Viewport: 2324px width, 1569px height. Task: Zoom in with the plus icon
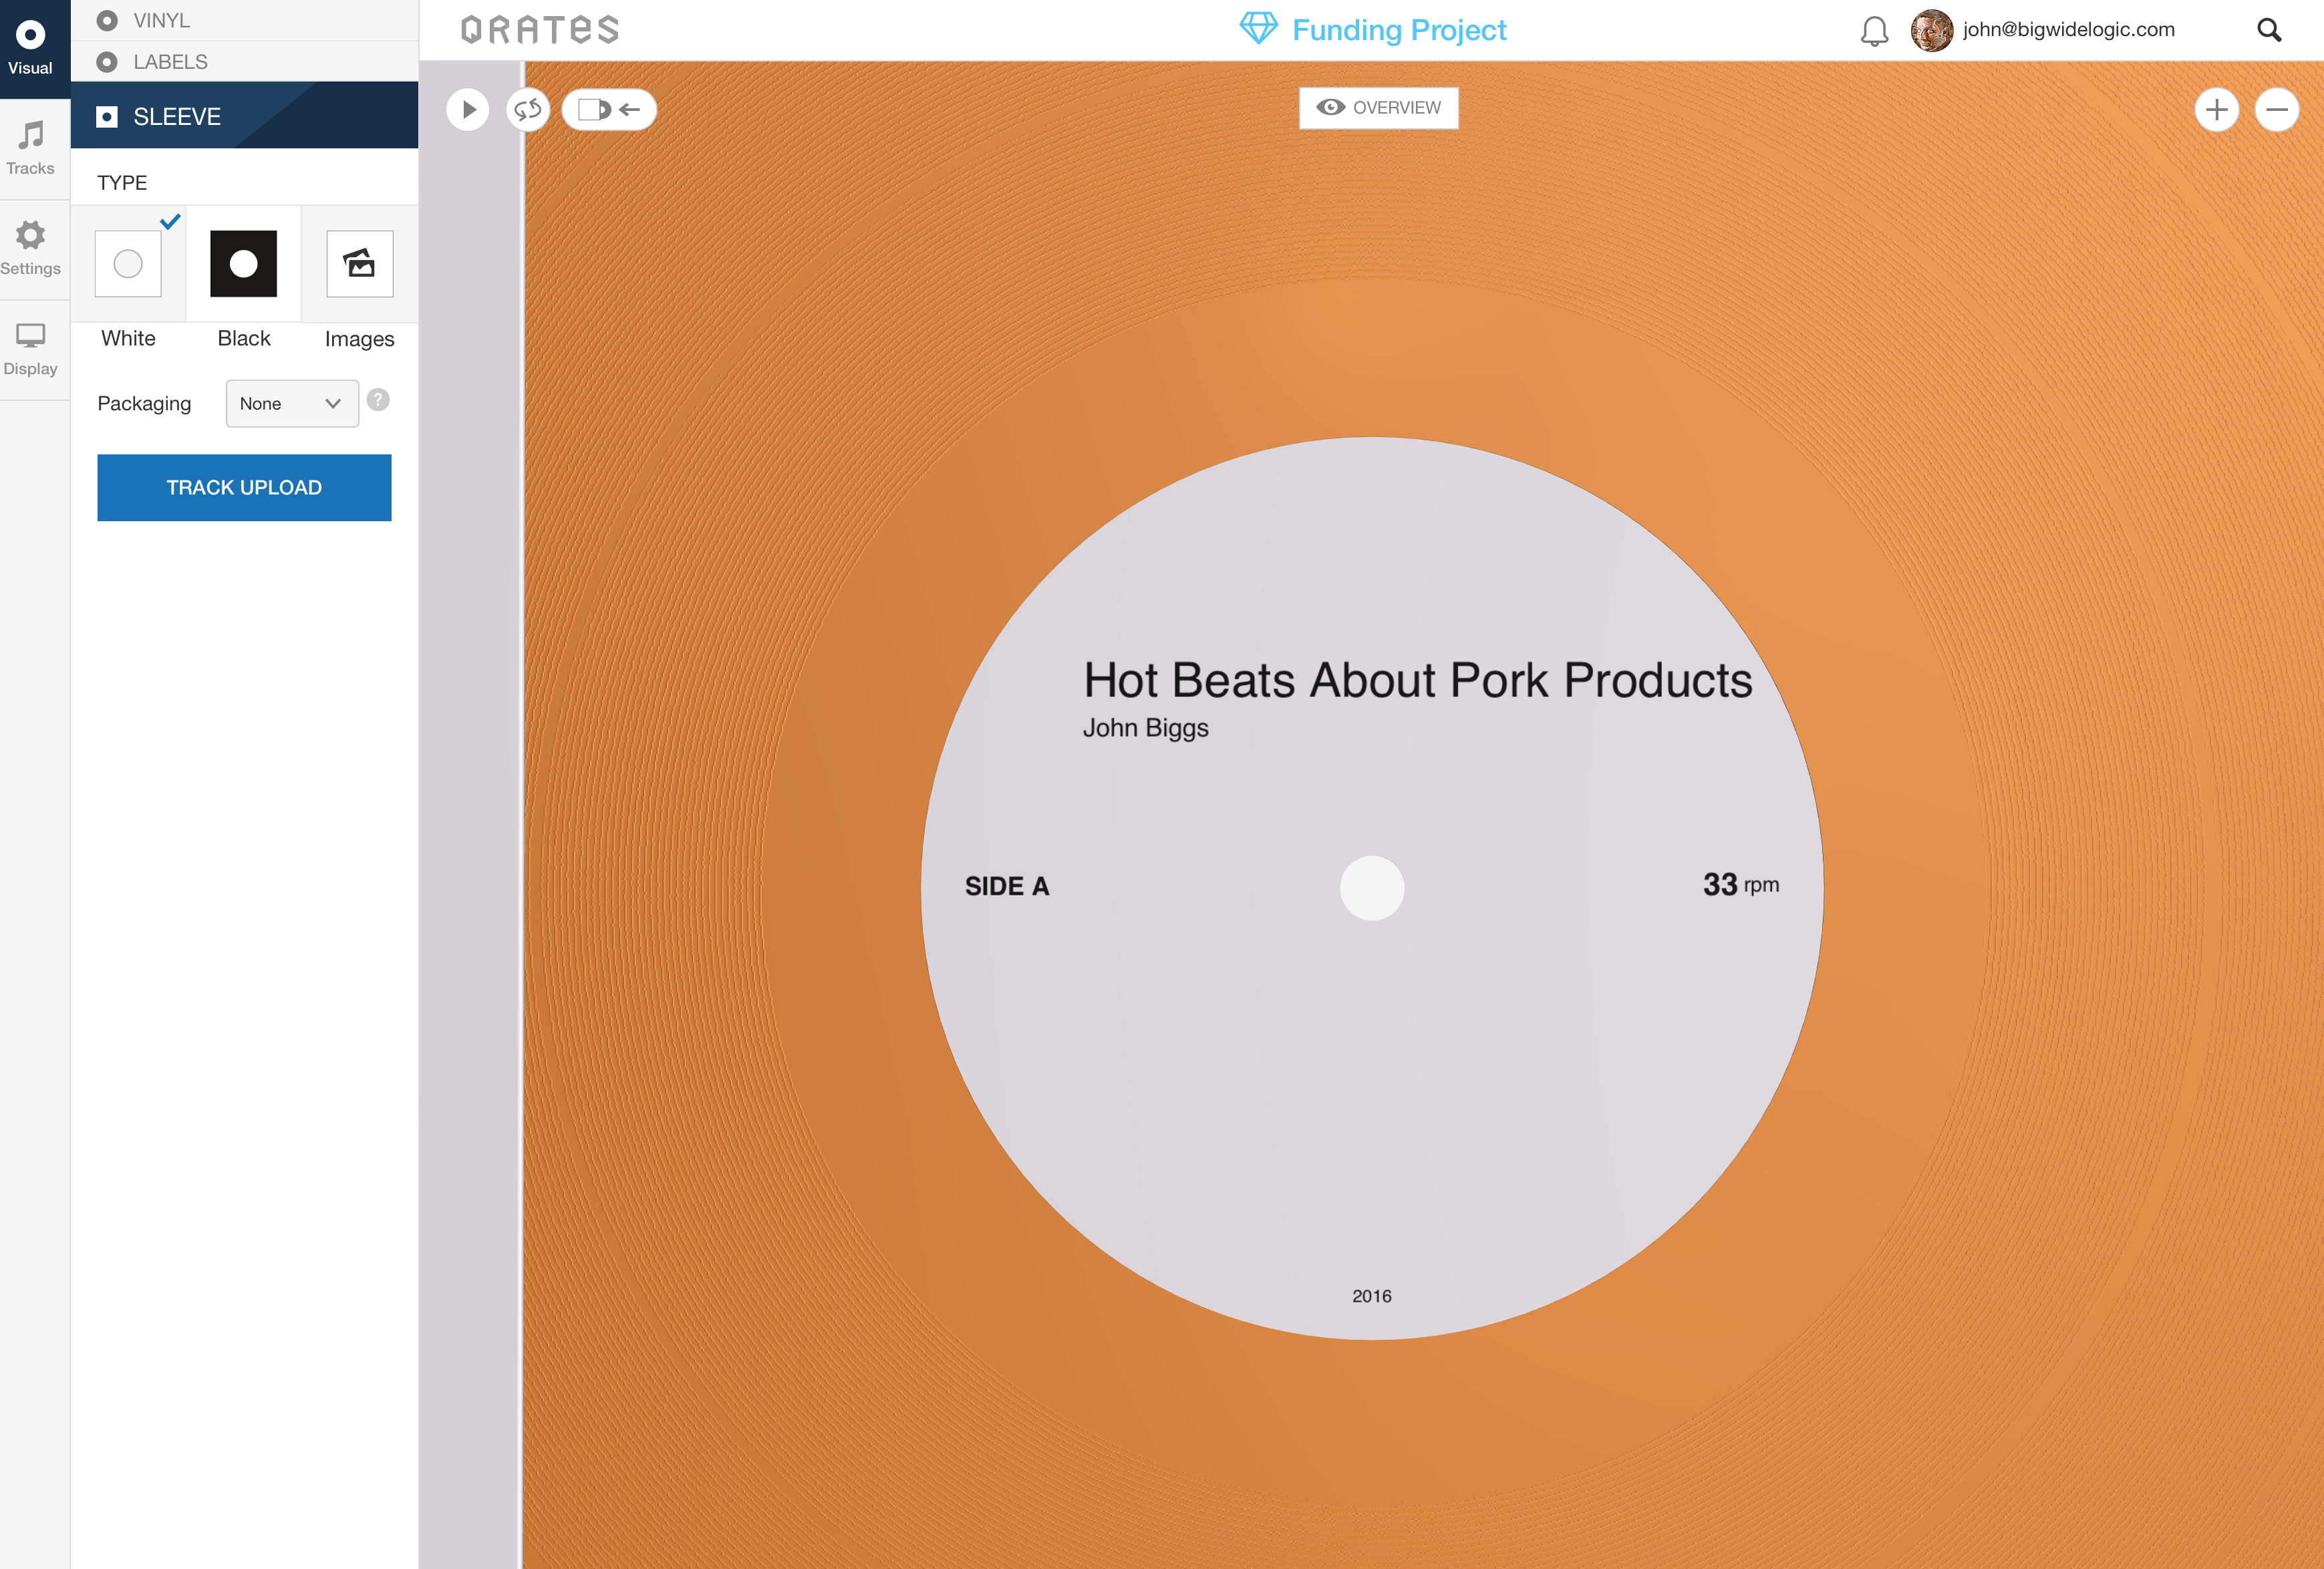point(2216,109)
